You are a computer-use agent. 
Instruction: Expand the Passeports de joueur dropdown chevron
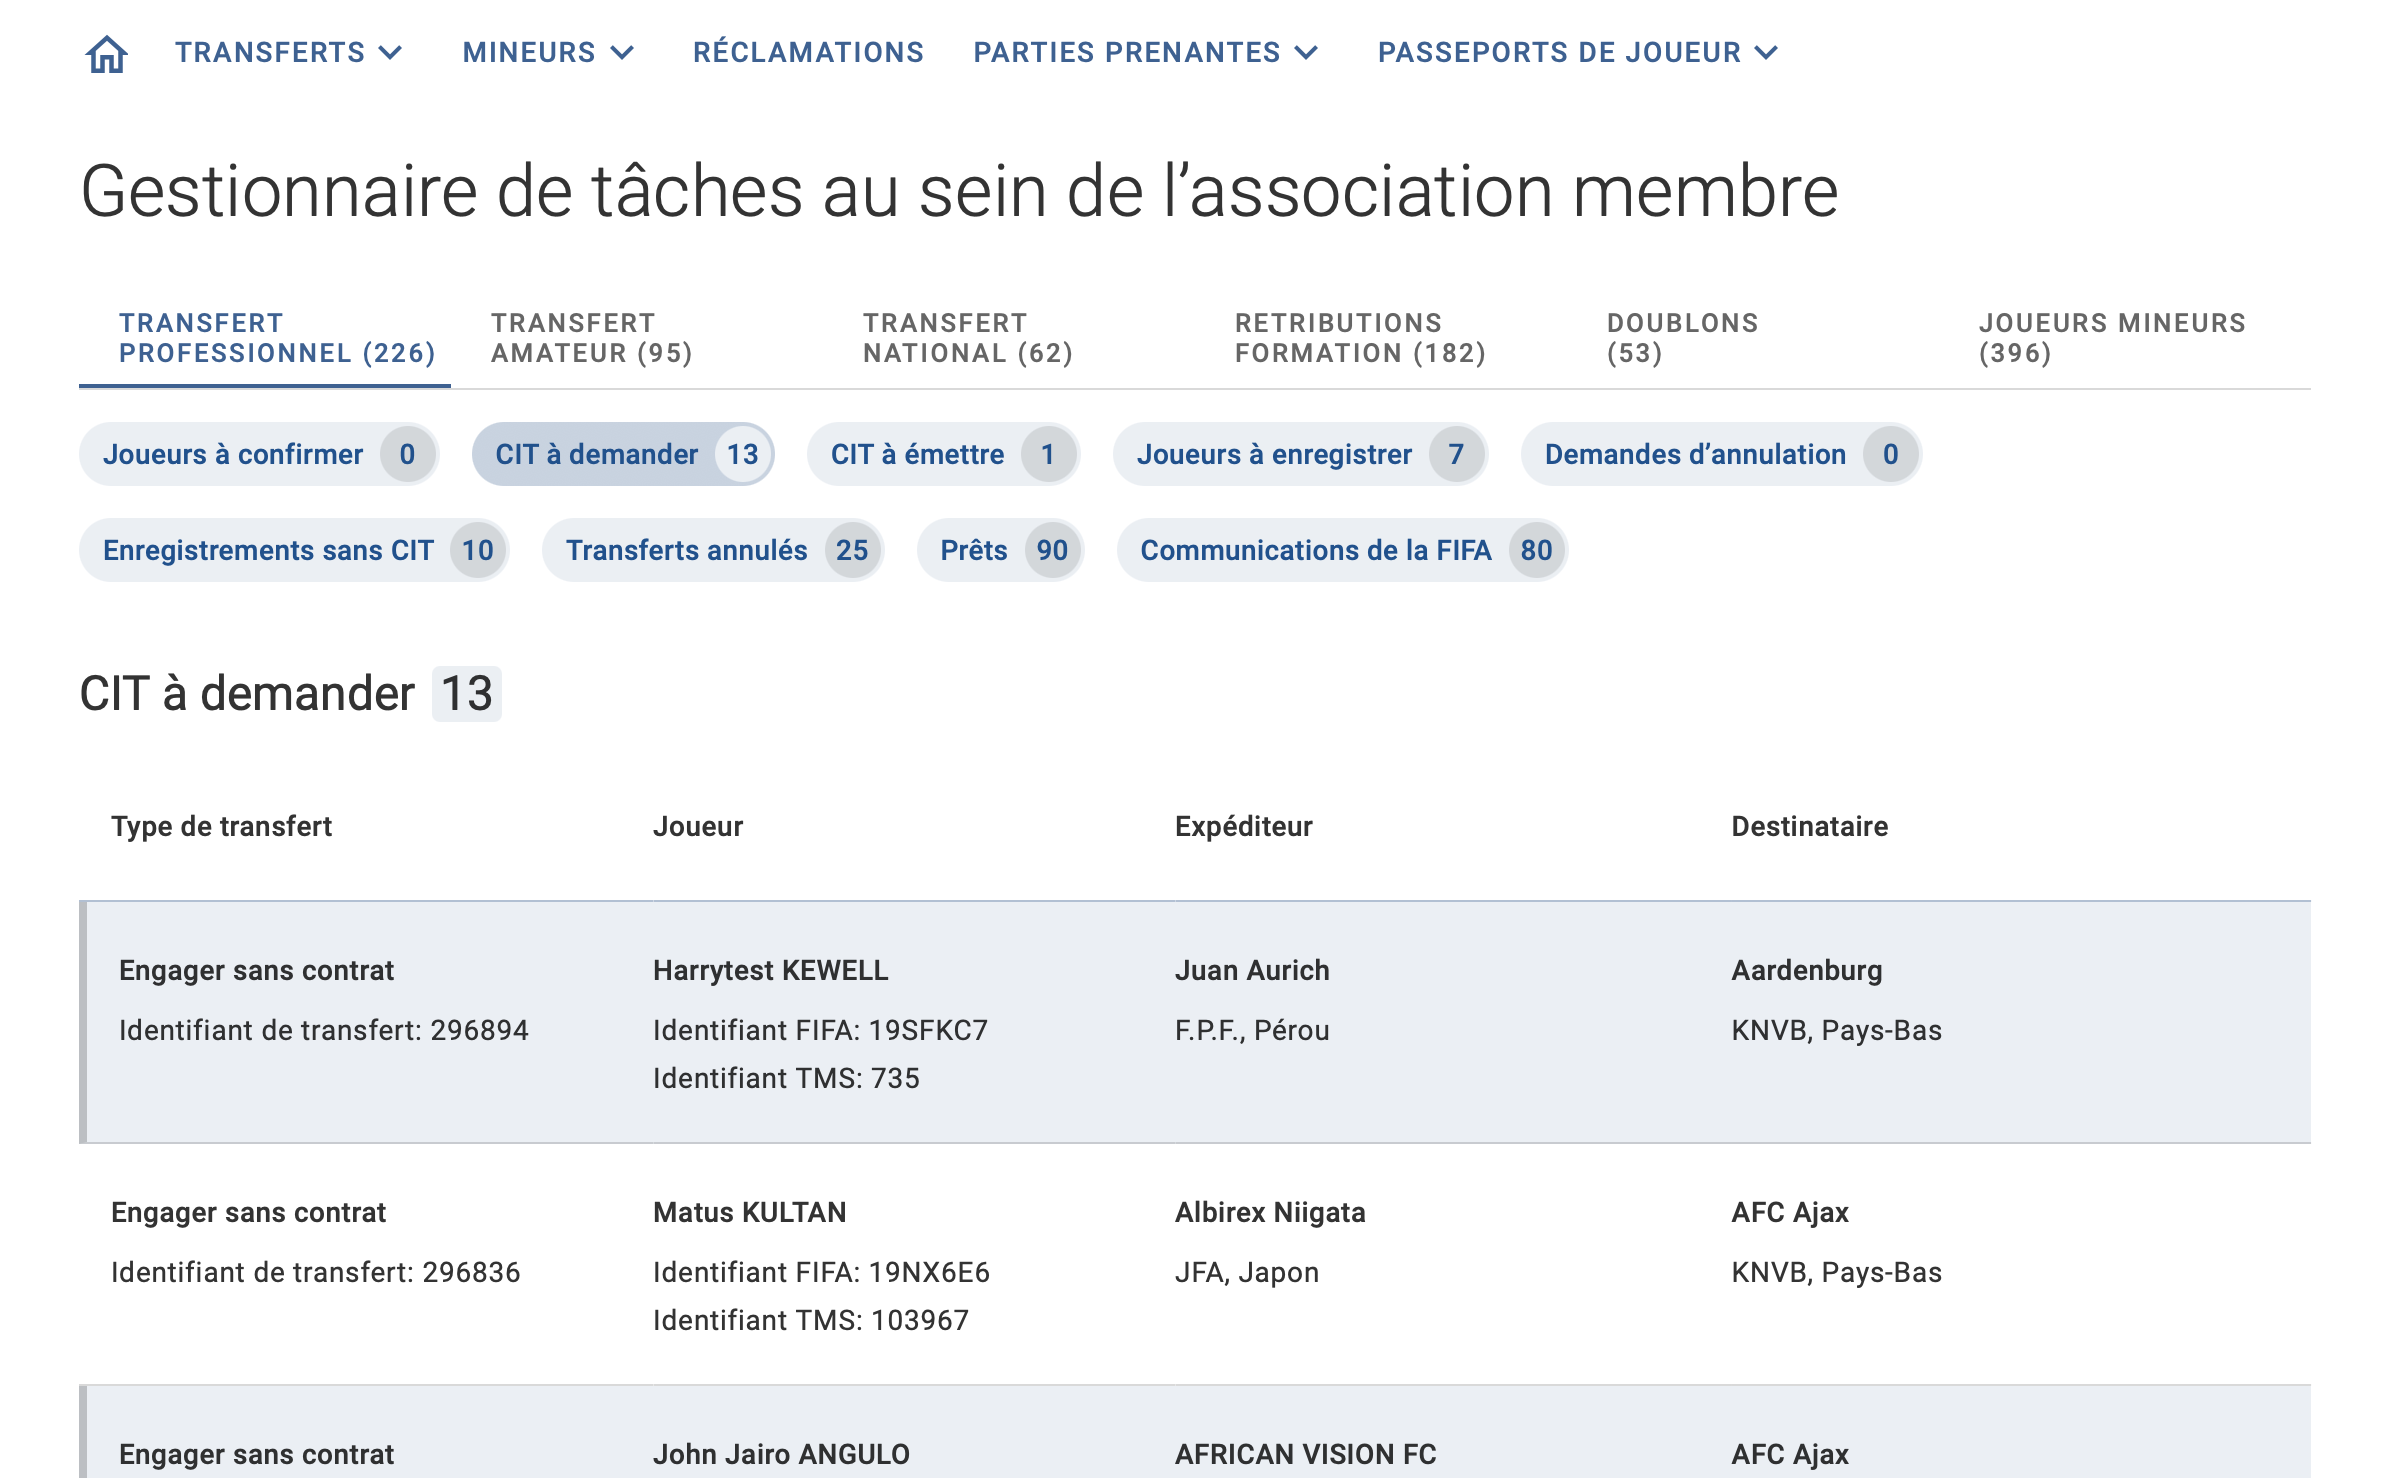[x=1767, y=53]
